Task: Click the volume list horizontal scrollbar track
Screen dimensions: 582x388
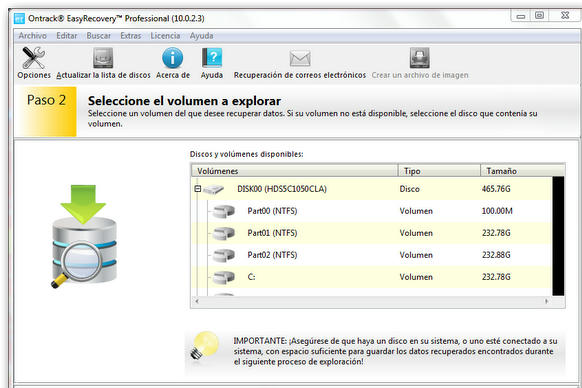Action: coord(372,301)
